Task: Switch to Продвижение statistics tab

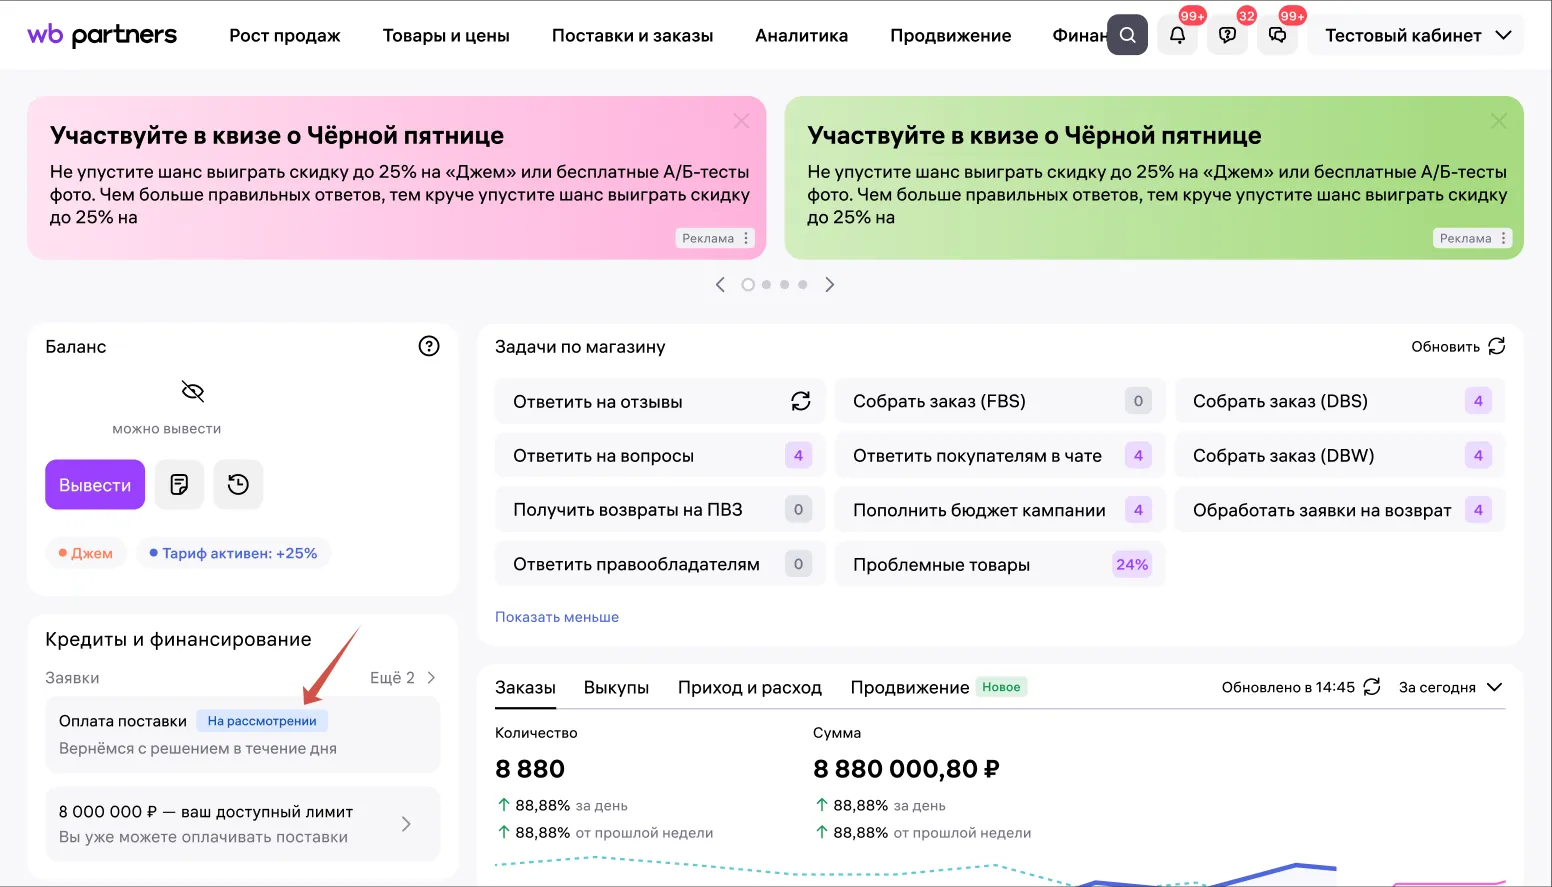Action: [x=909, y=688]
